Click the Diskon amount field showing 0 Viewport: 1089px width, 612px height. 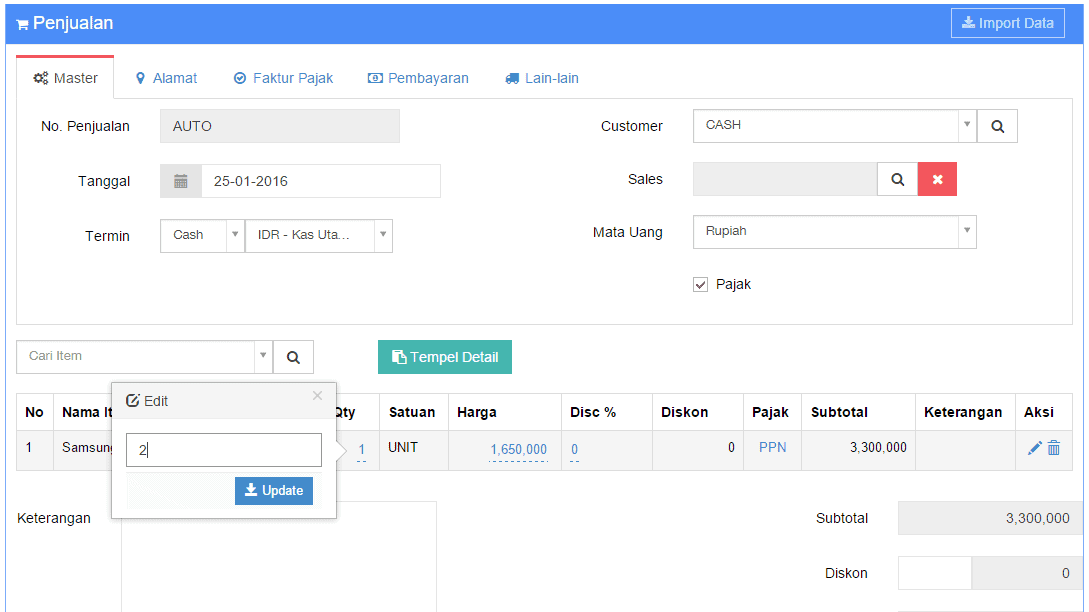(1028, 573)
